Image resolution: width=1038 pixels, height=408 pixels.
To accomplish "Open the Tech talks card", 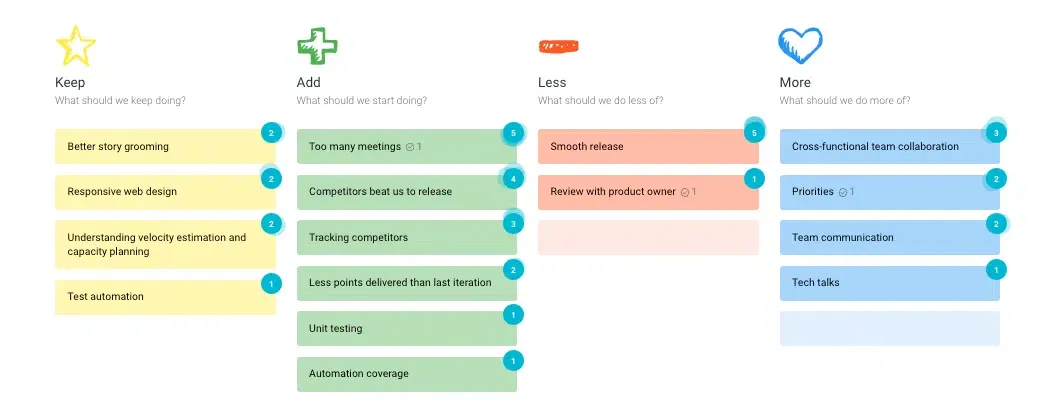I will click(890, 283).
